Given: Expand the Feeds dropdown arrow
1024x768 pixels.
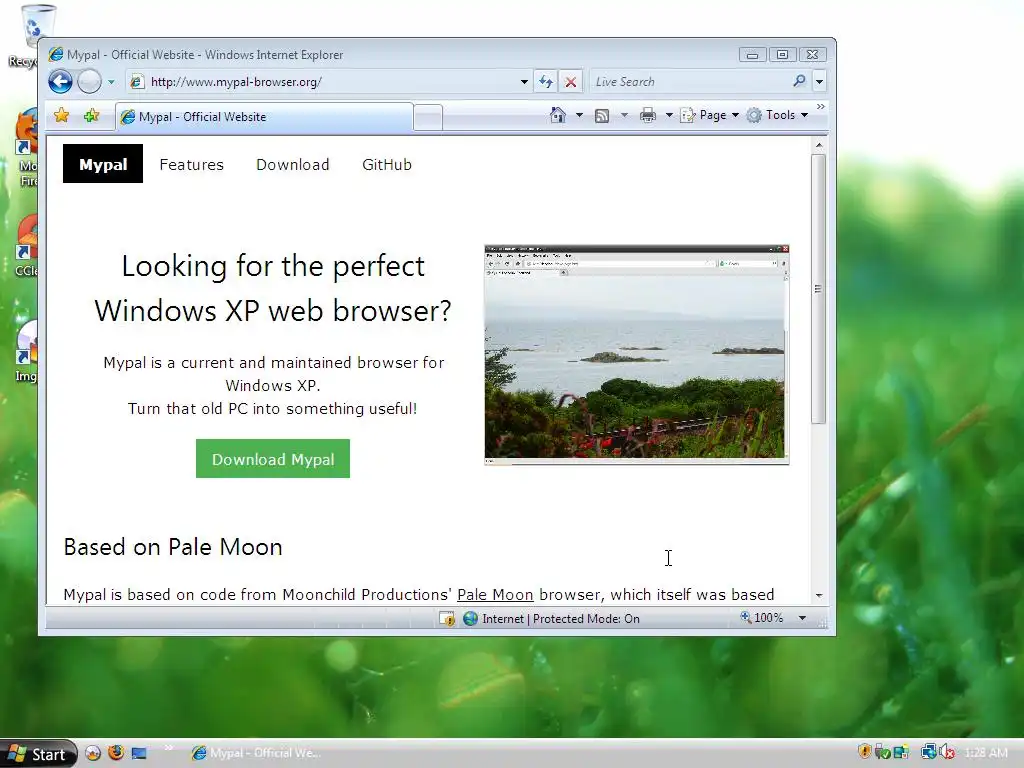Looking at the screenshot, I should coord(624,115).
